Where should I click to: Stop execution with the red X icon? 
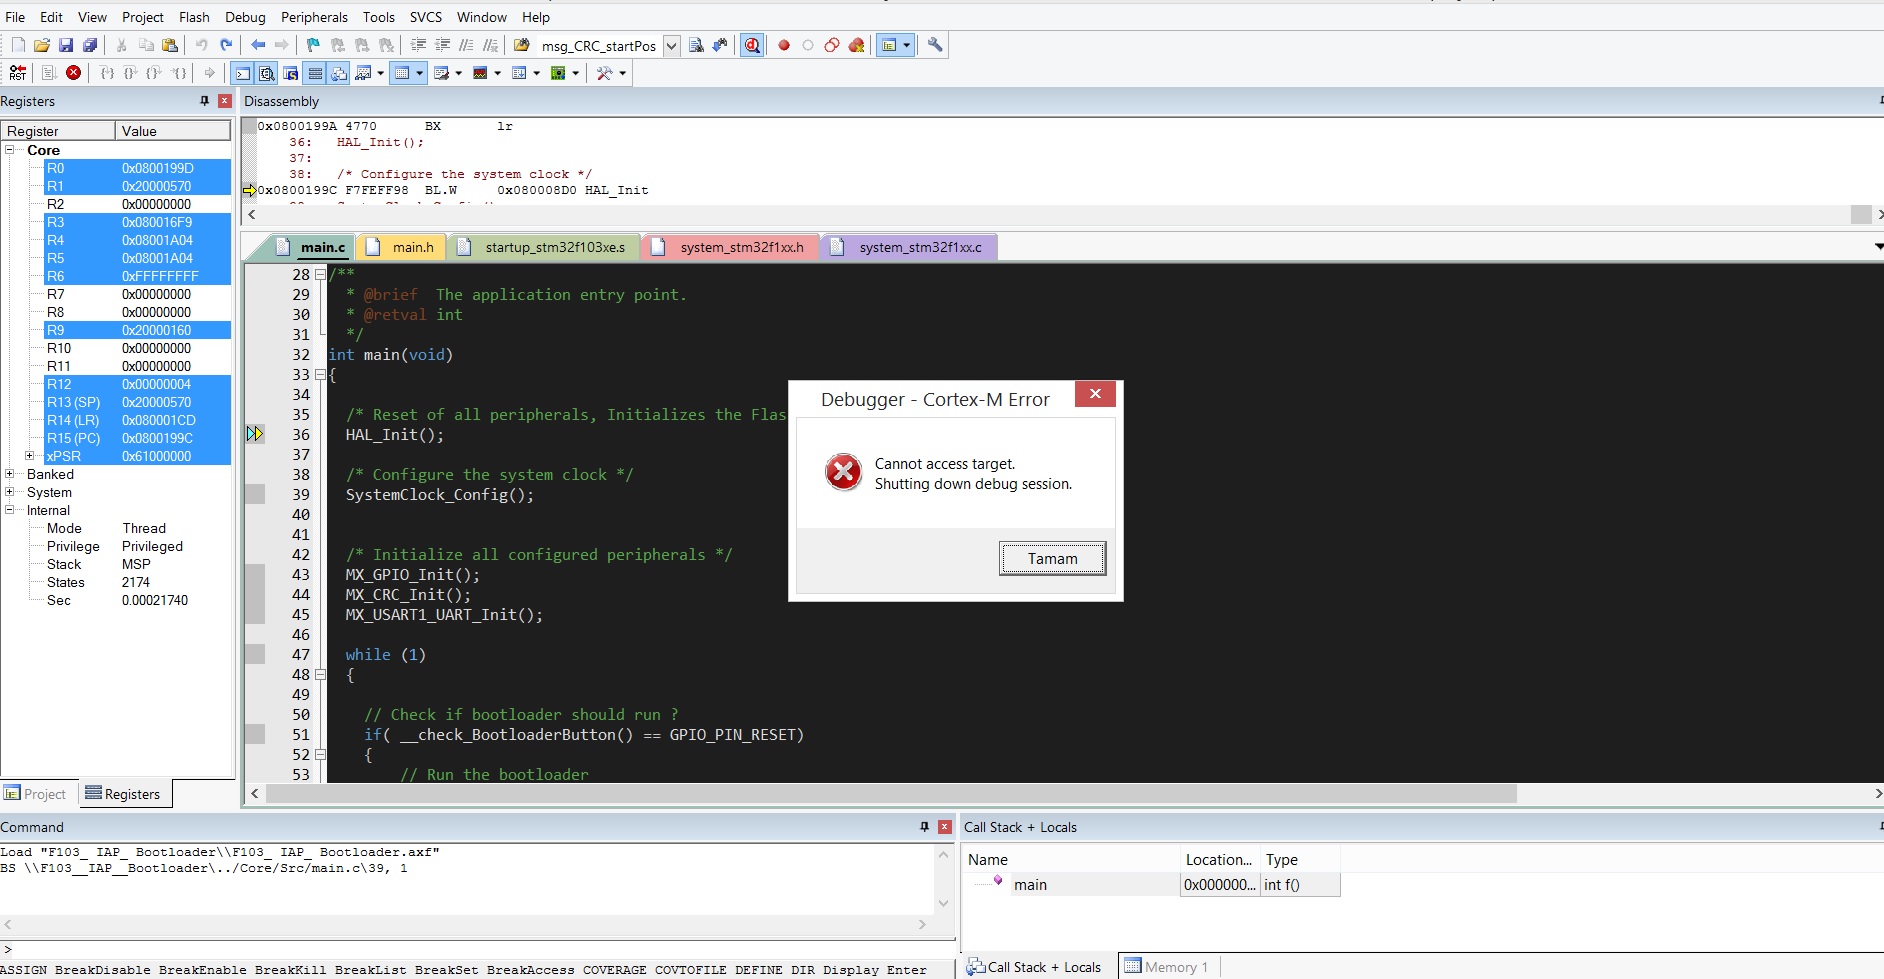tap(74, 73)
